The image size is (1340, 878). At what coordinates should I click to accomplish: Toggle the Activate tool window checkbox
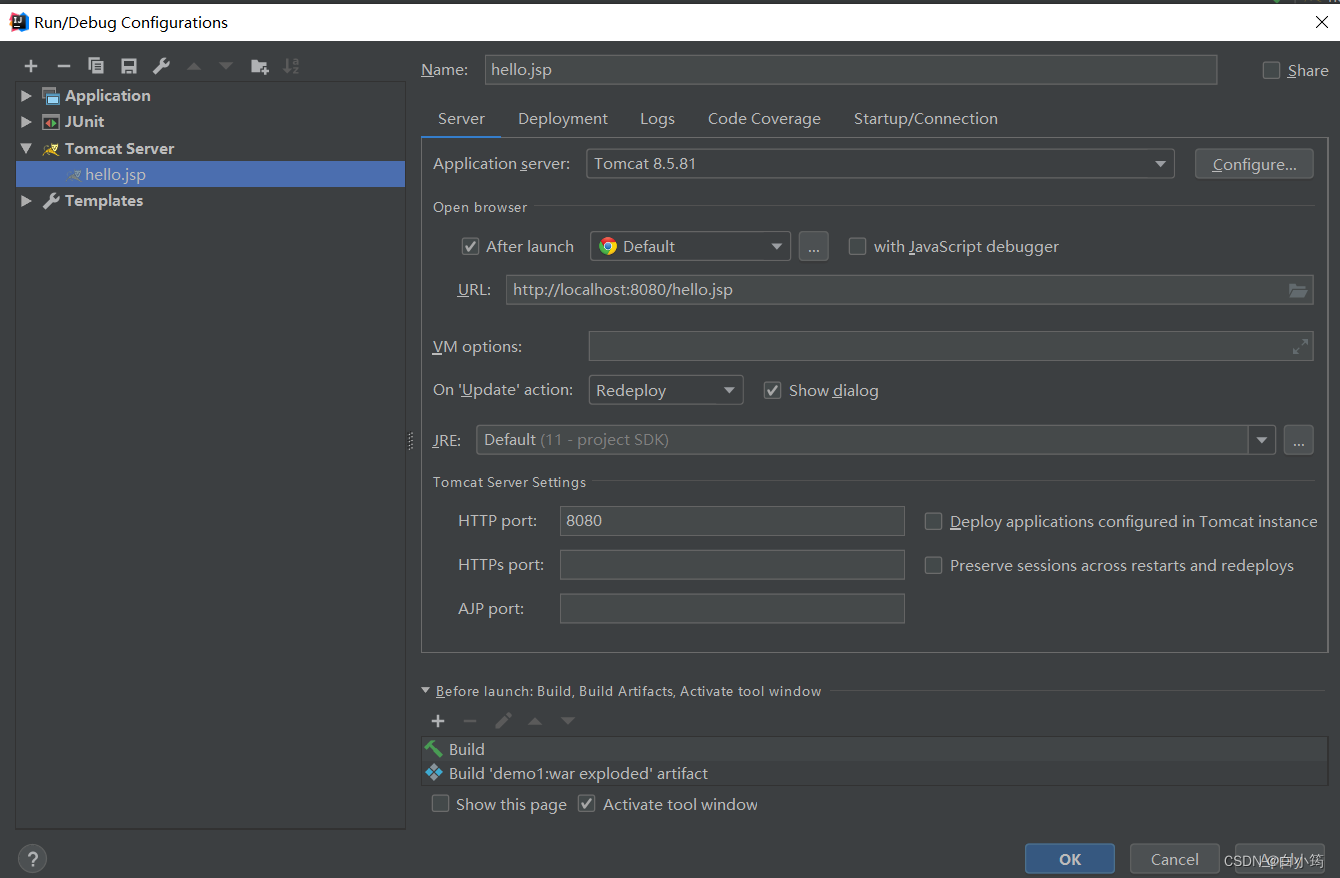[587, 804]
